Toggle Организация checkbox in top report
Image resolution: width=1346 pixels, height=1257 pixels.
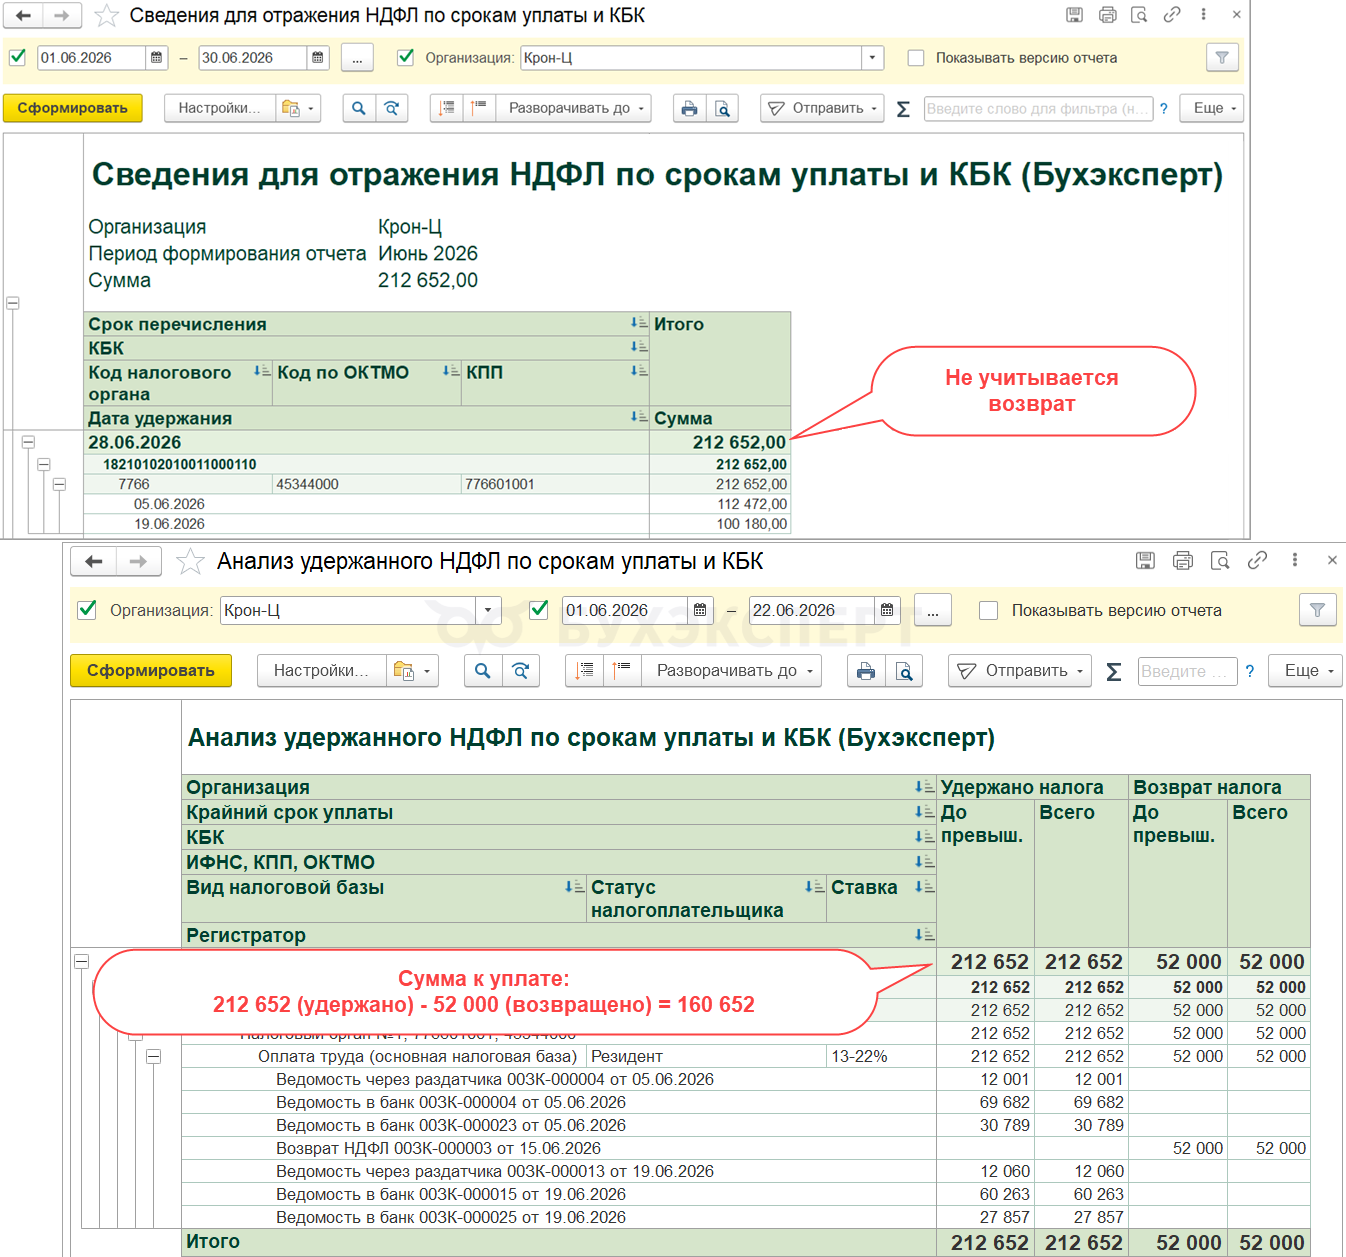tap(405, 57)
